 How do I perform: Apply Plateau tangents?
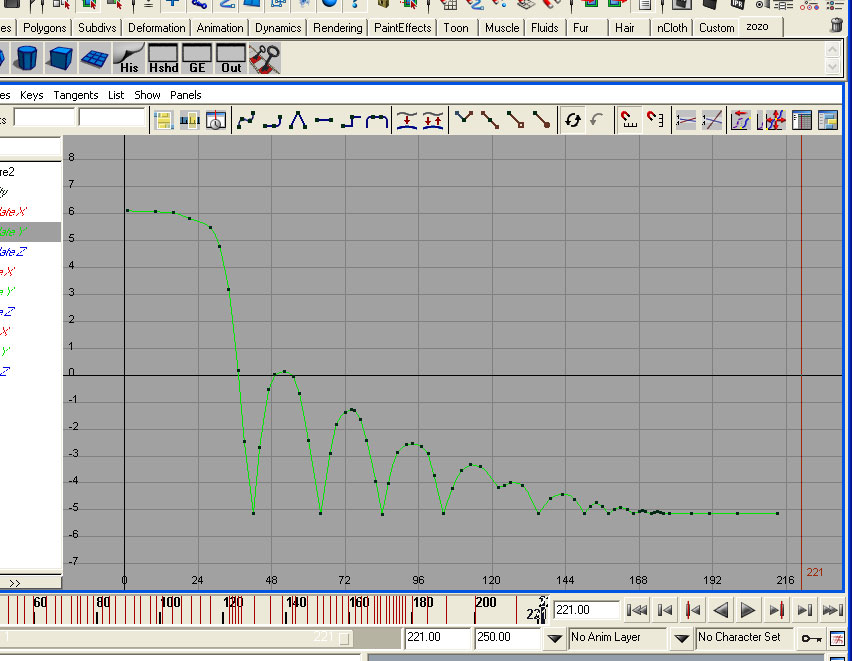tap(377, 120)
